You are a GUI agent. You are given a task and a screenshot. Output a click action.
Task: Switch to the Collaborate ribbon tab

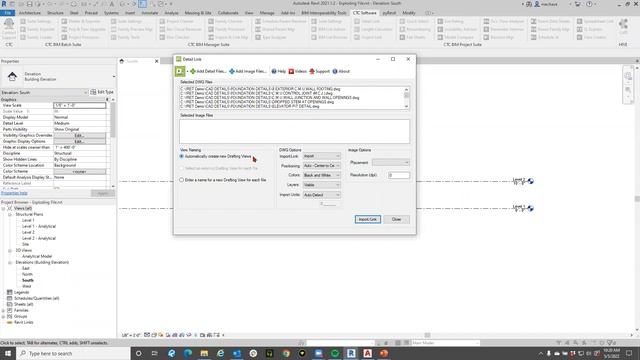228,13
